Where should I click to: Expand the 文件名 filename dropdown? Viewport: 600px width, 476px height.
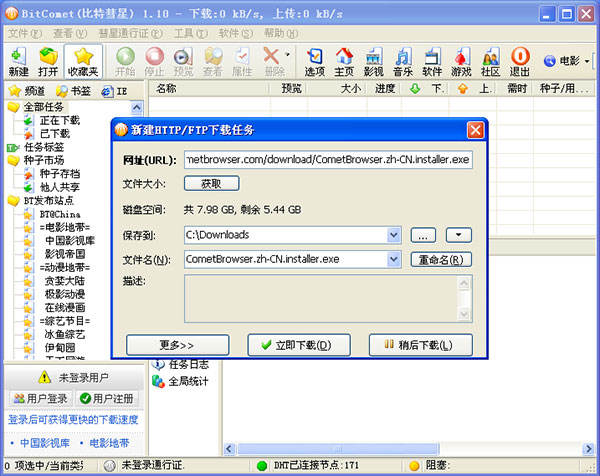coord(394,259)
